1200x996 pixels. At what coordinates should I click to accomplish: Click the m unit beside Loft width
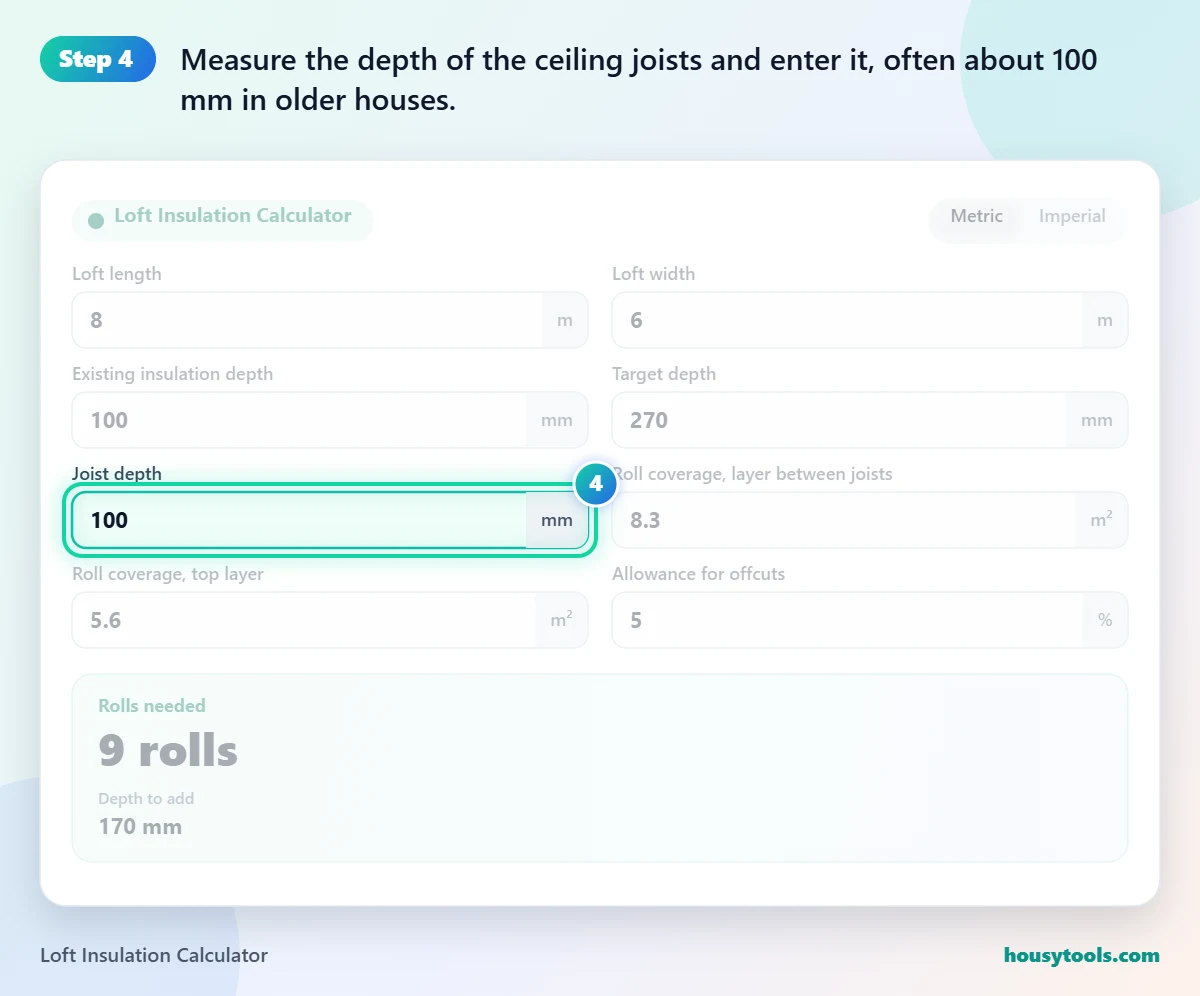pyautogui.click(x=1105, y=320)
